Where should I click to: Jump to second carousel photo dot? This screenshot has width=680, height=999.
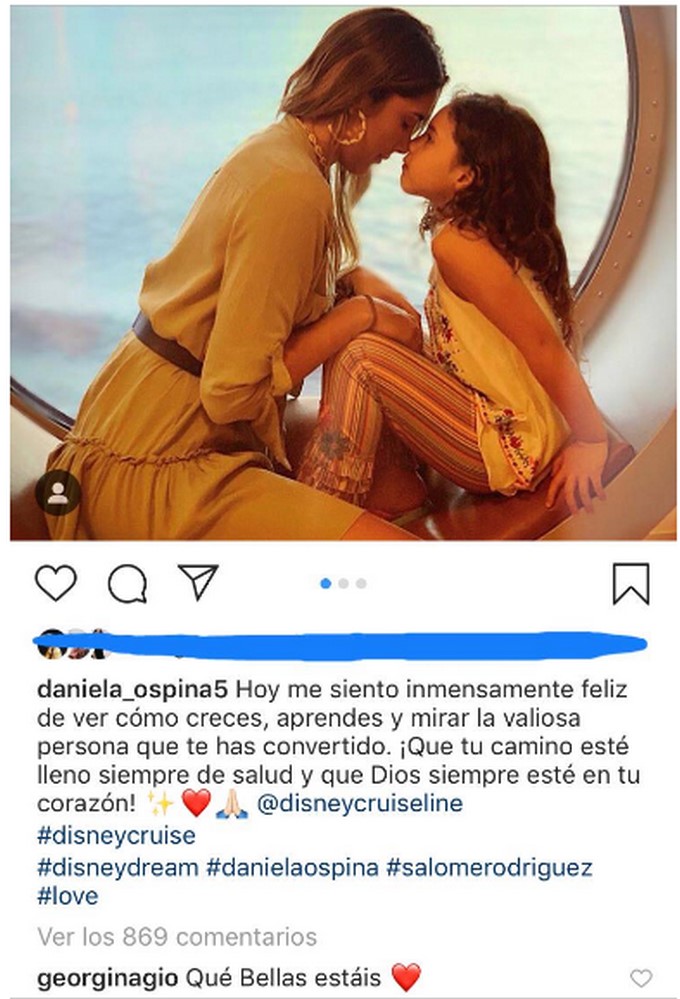point(344,583)
